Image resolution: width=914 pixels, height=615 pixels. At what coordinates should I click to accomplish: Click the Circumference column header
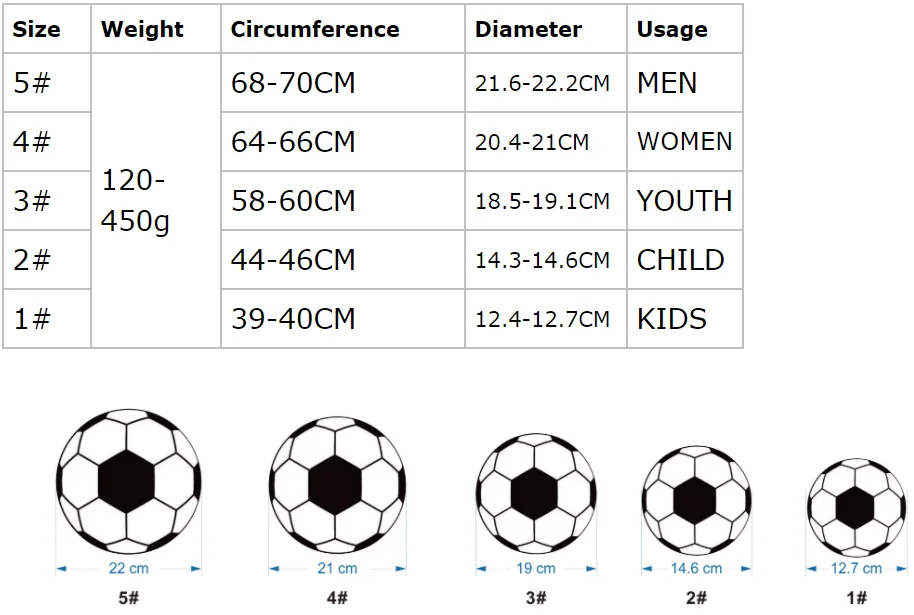pyautogui.click(x=314, y=30)
